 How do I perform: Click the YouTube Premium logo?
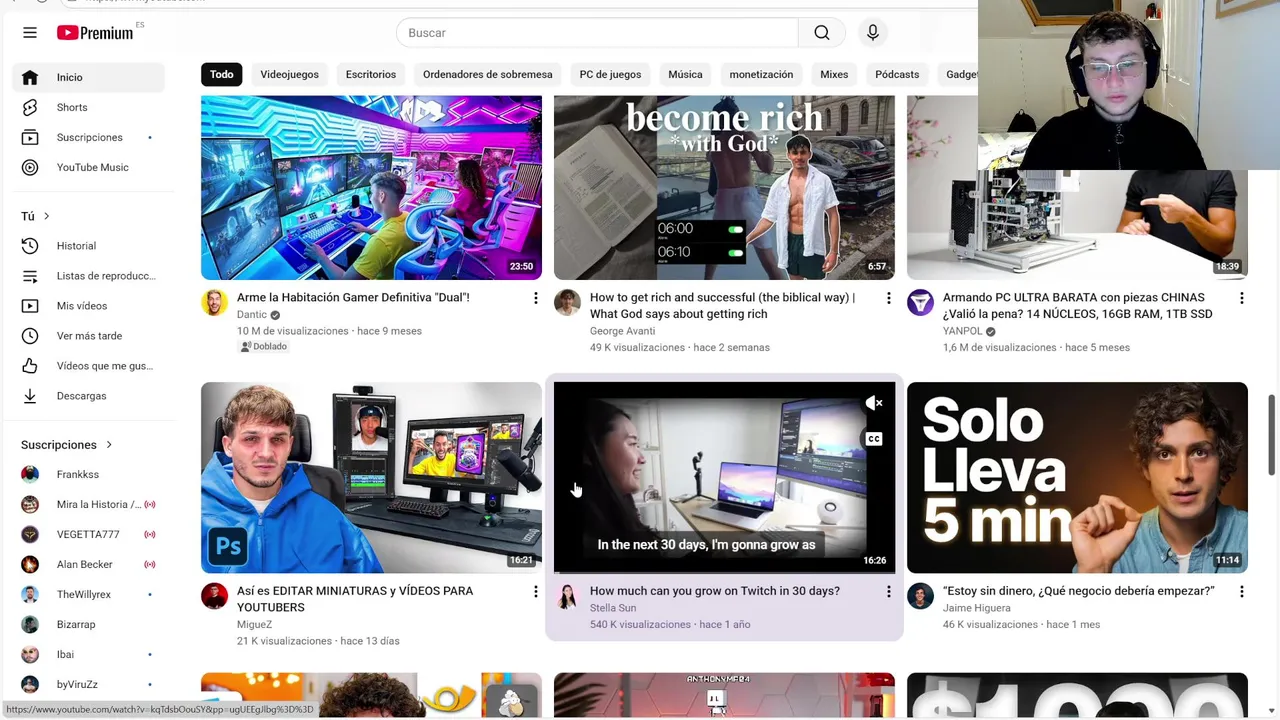(x=95, y=33)
